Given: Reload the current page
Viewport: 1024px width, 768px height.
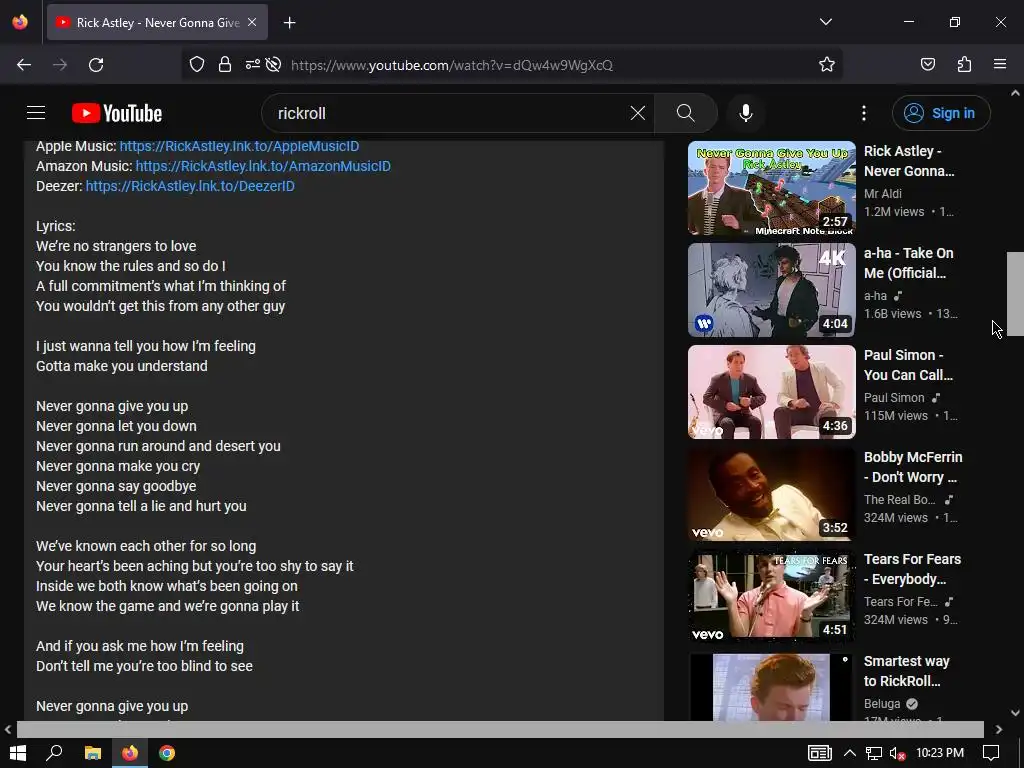Looking at the screenshot, I should [96, 65].
